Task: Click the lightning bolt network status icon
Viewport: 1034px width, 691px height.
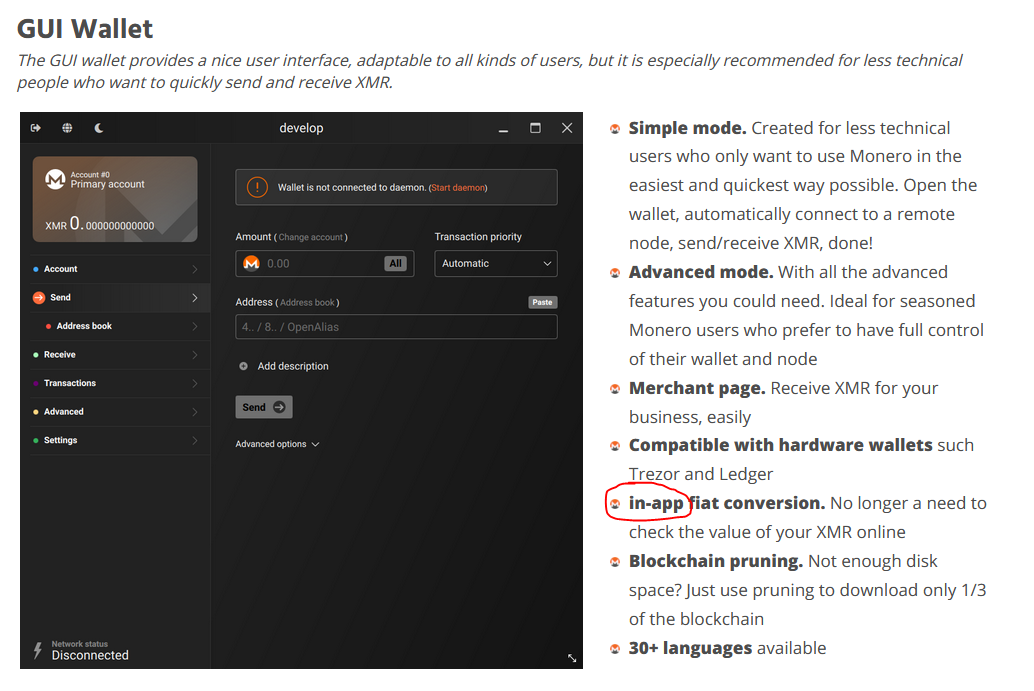Action: 38,650
